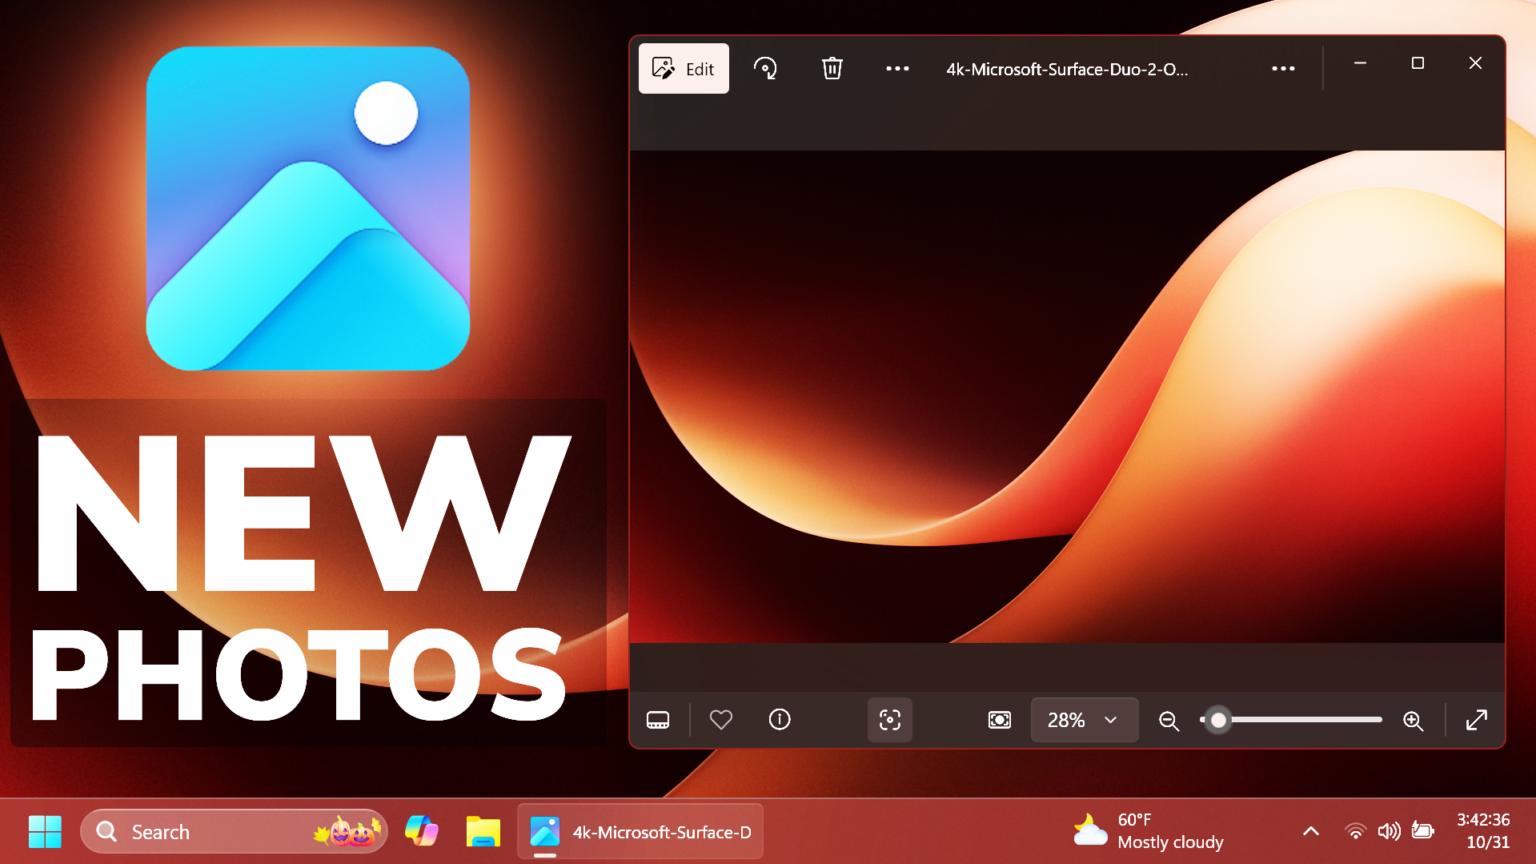Viewport: 1536px width, 864px height.
Task: Open the file information panel
Action: tap(779, 720)
